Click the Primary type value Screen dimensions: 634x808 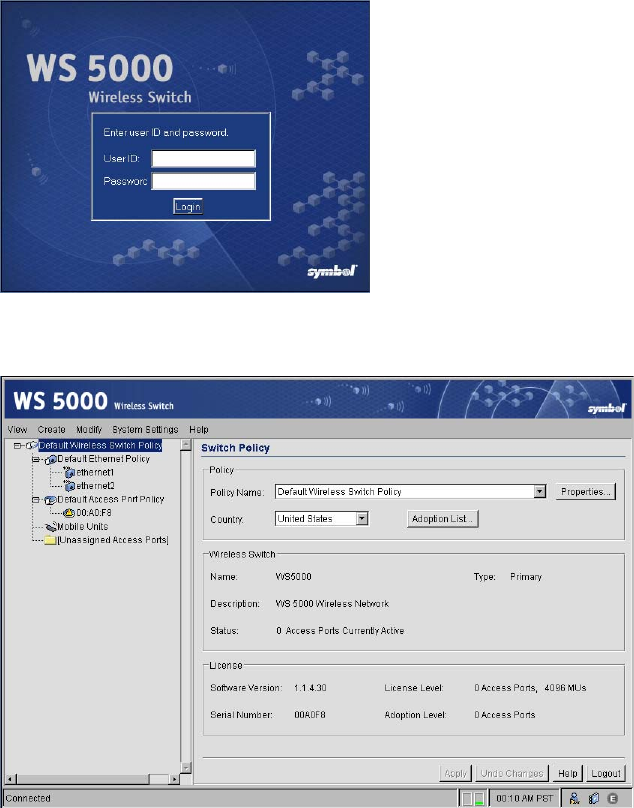526,577
